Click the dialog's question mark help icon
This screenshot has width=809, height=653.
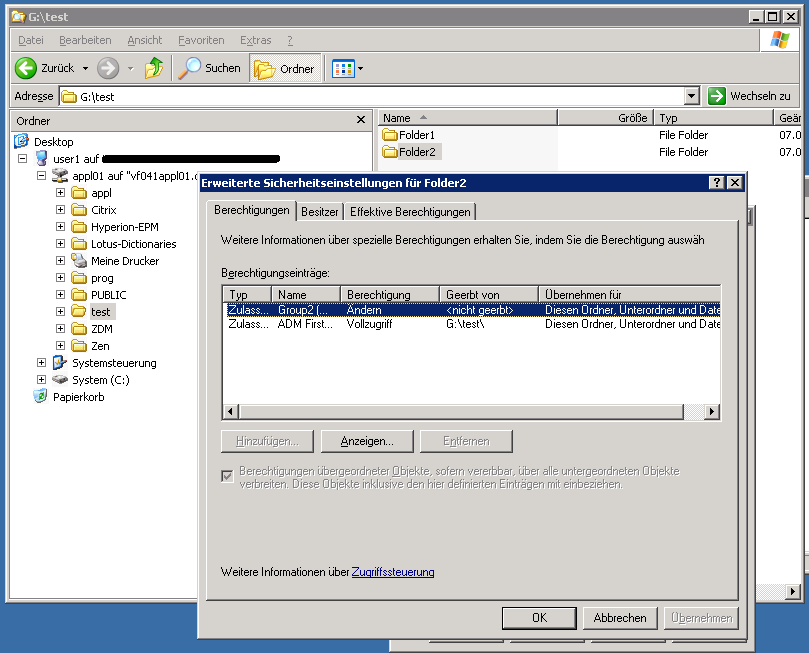pos(717,183)
